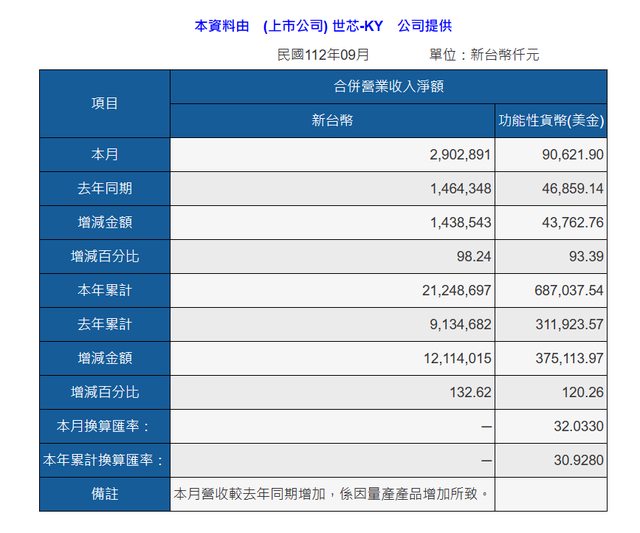Click the 備註 remark text
The image size is (640, 533).
coord(332,493)
